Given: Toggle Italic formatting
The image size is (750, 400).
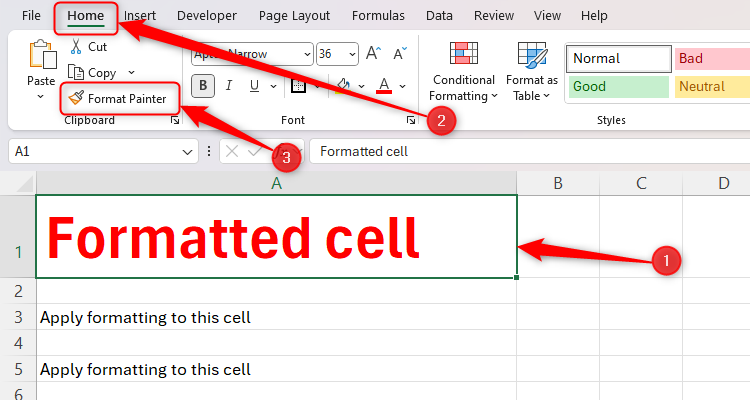Looking at the screenshot, I should coord(229,86).
